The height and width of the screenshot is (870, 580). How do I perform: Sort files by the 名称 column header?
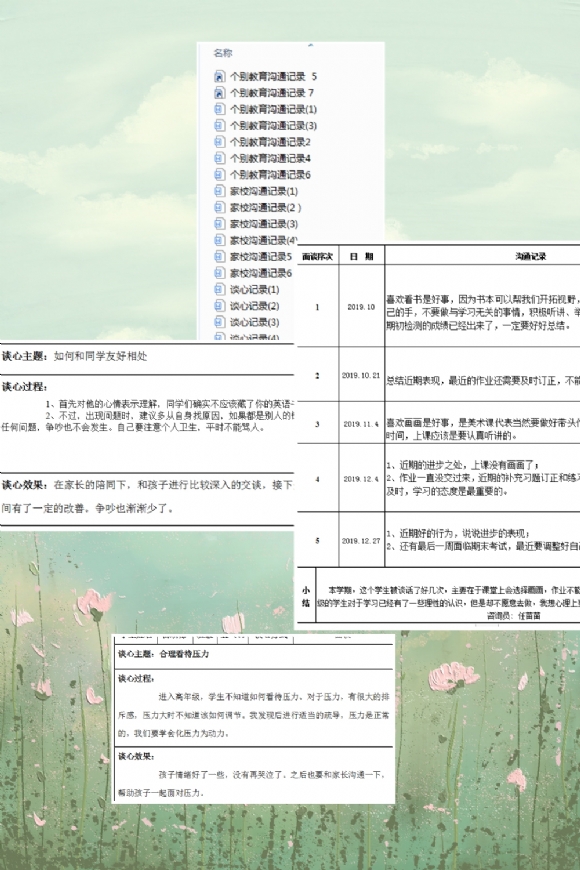pos(223,53)
